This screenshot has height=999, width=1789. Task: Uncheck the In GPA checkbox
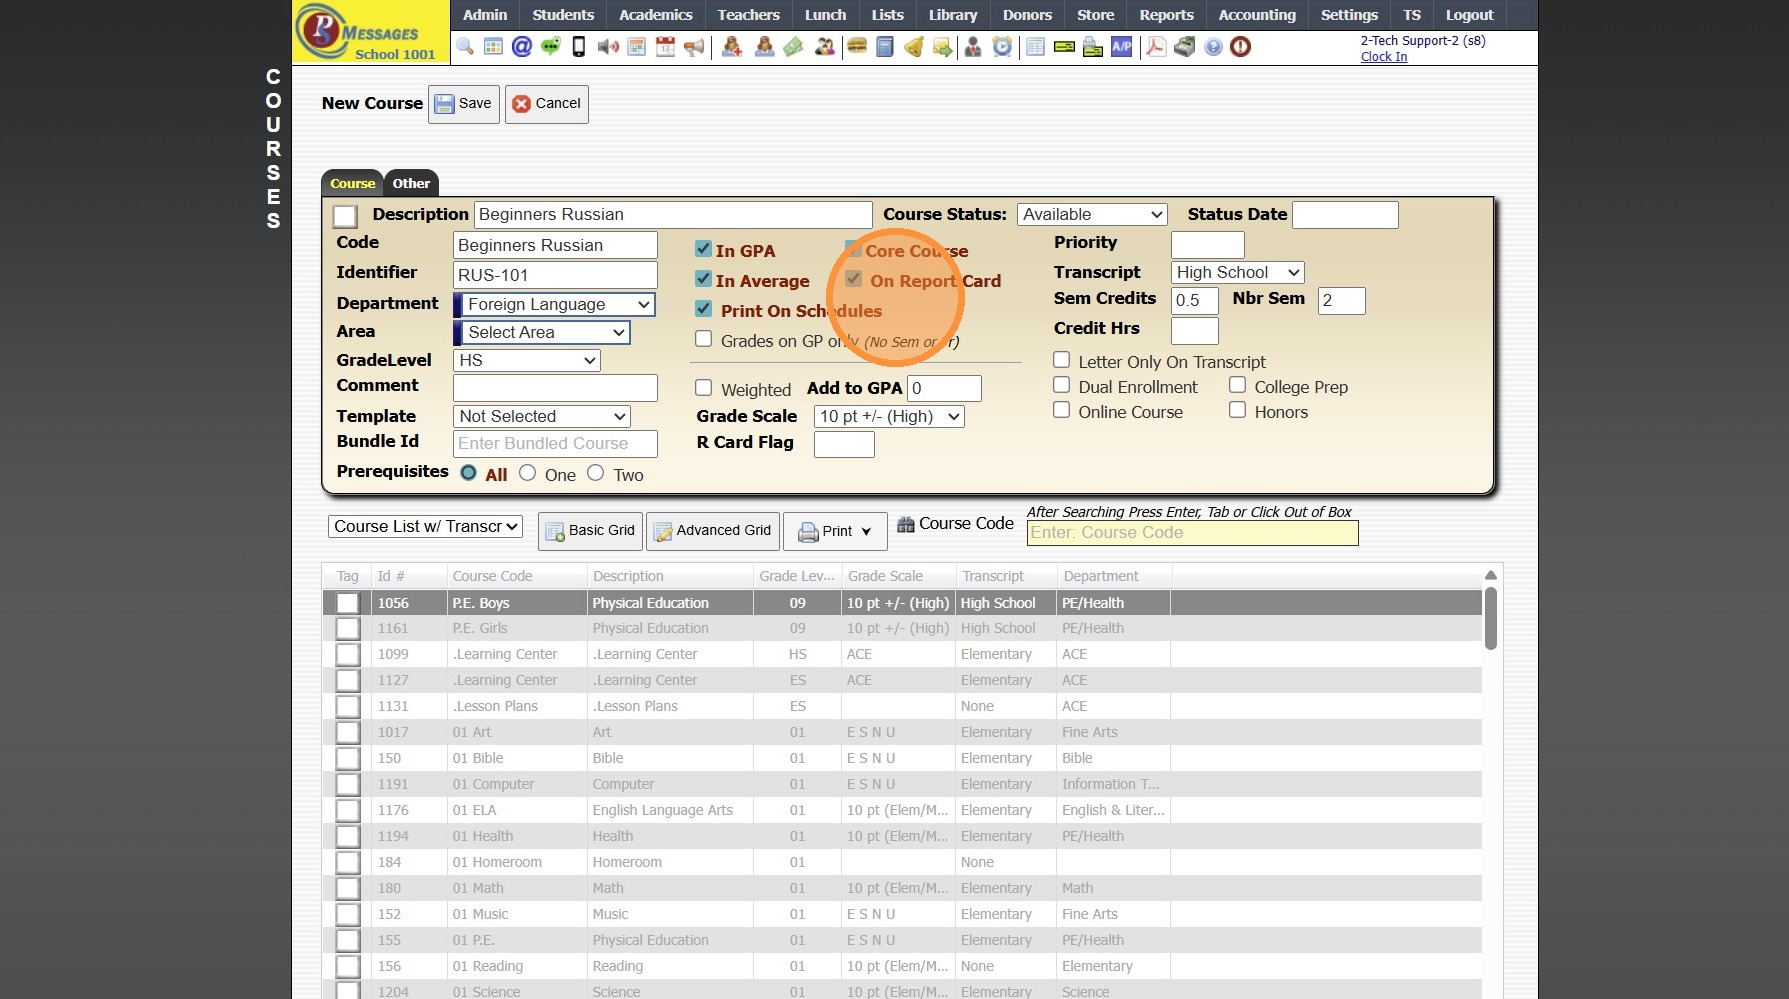pos(704,250)
